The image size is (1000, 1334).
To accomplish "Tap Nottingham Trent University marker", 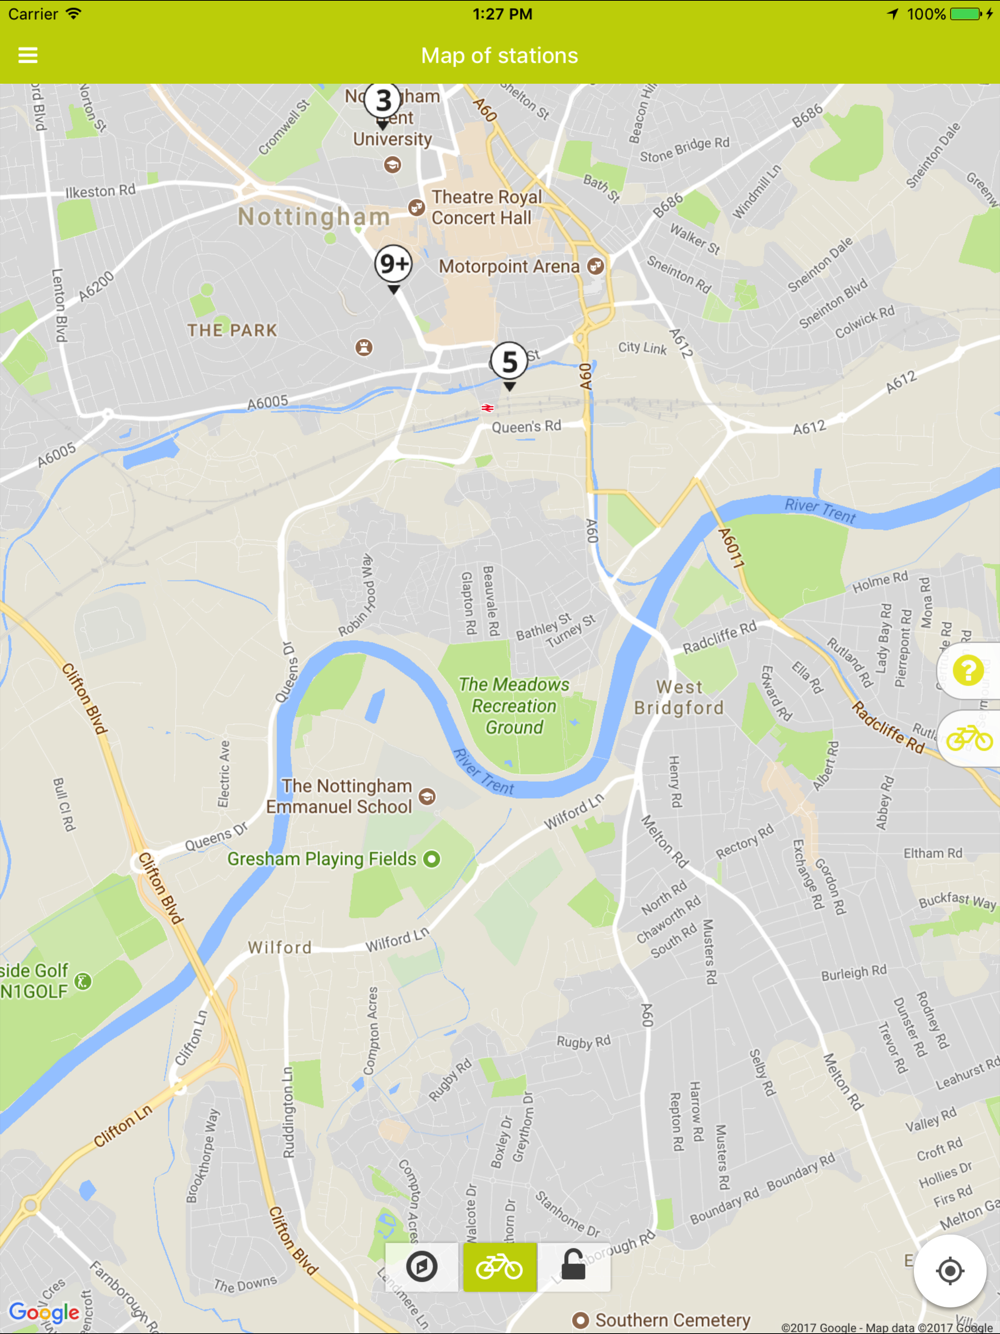I will point(393,165).
